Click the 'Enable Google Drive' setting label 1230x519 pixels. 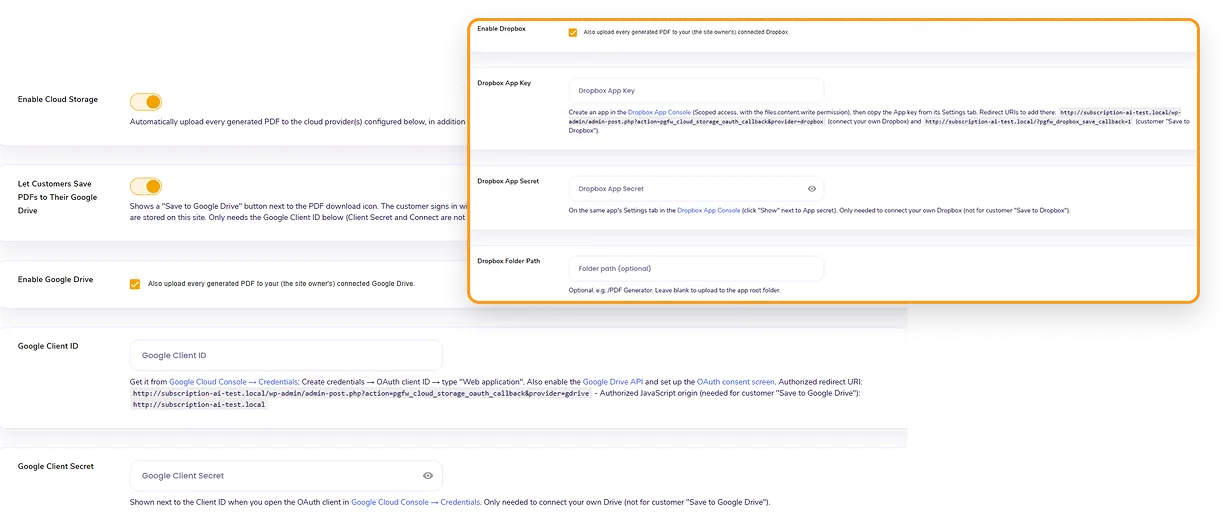56,280
